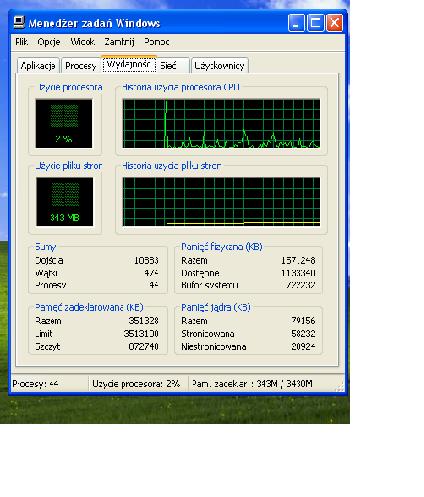Click the Dostępne row in Pamięć fizyczna
Image resolution: width=424 pixels, height=497 pixels.
coord(248,273)
